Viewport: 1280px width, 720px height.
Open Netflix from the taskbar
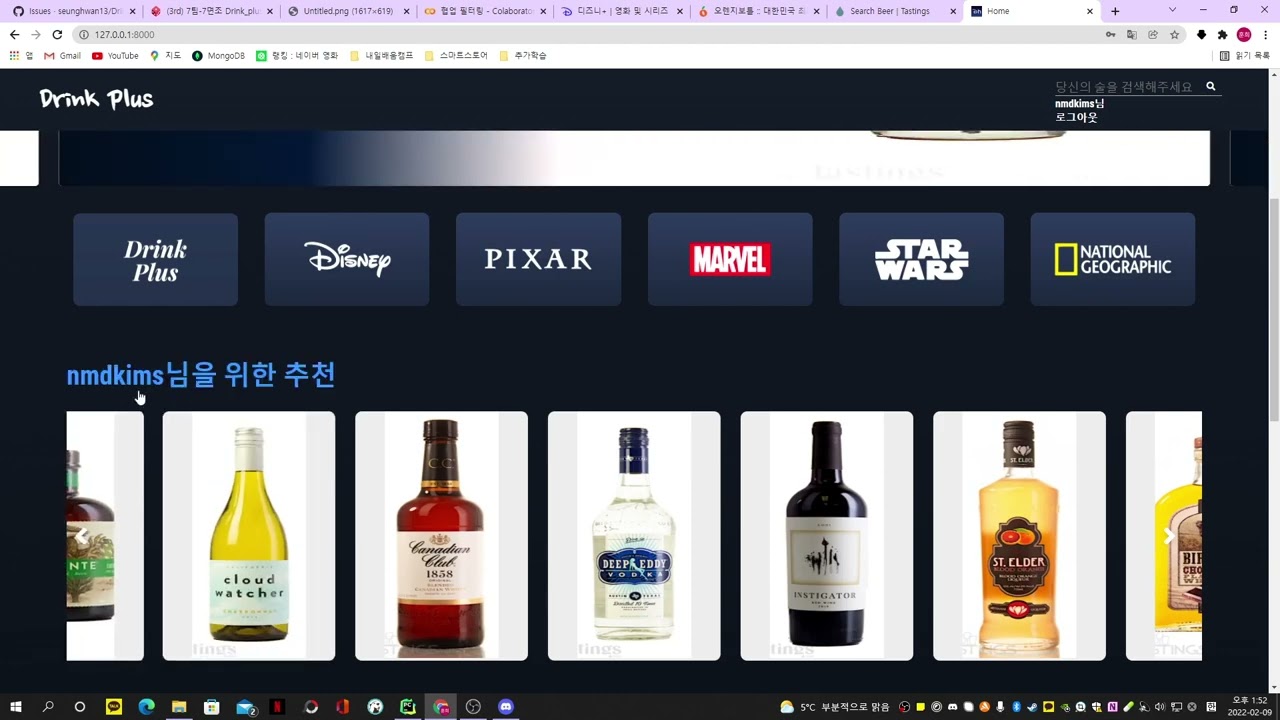pyautogui.click(x=277, y=707)
